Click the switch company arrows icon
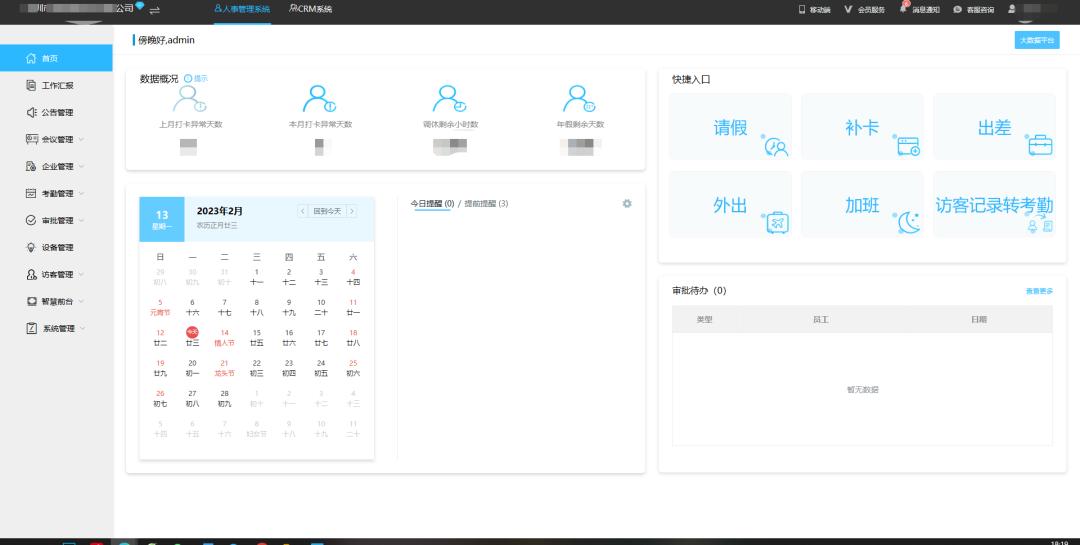The height and width of the screenshot is (545, 1080). [155, 9]
